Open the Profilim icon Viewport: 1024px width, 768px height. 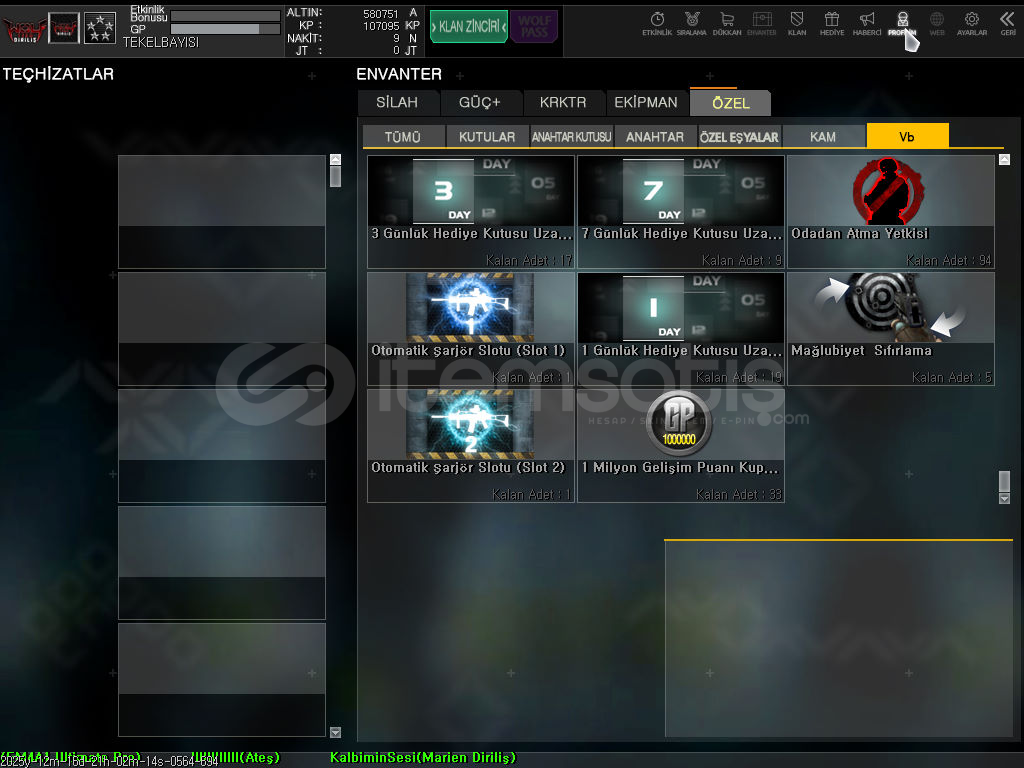point(902,22)
